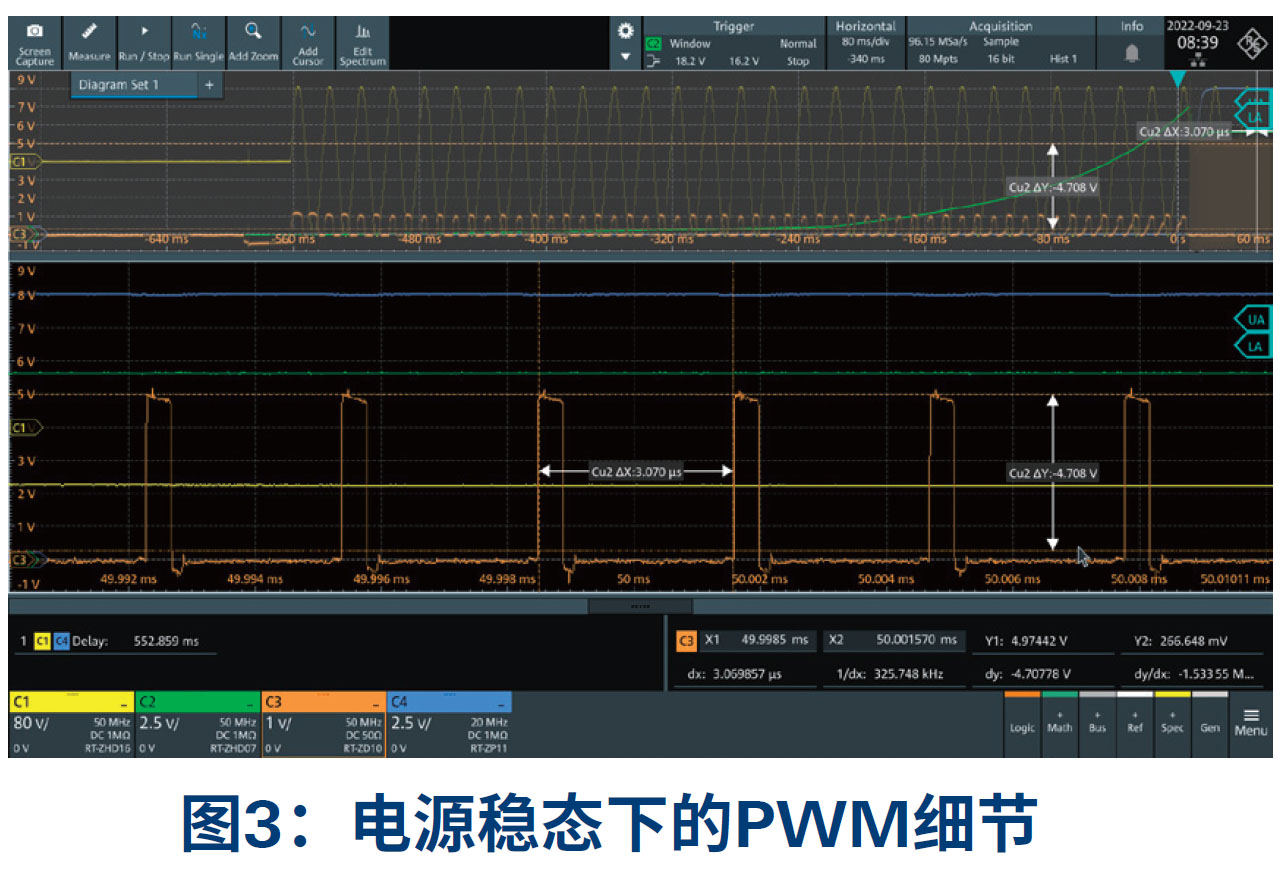Open the main Menu button
Image resolution: width=1280 pixels, height=891 pixels.
click(1250, 721)
